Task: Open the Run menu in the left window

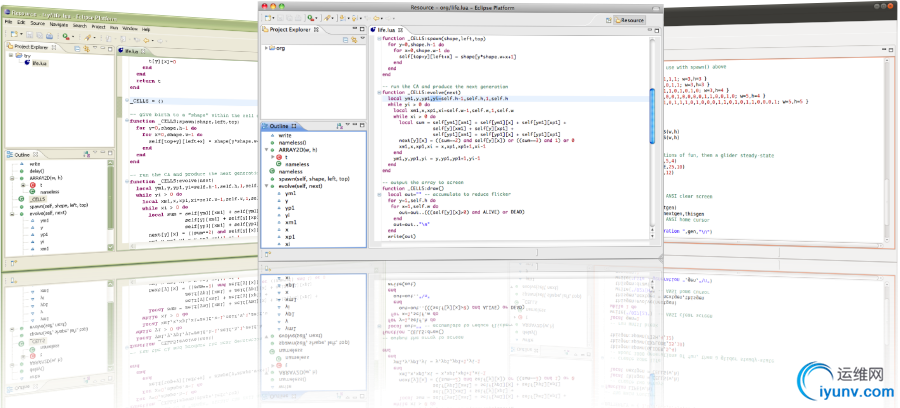Action: click(x=114, y=28)
